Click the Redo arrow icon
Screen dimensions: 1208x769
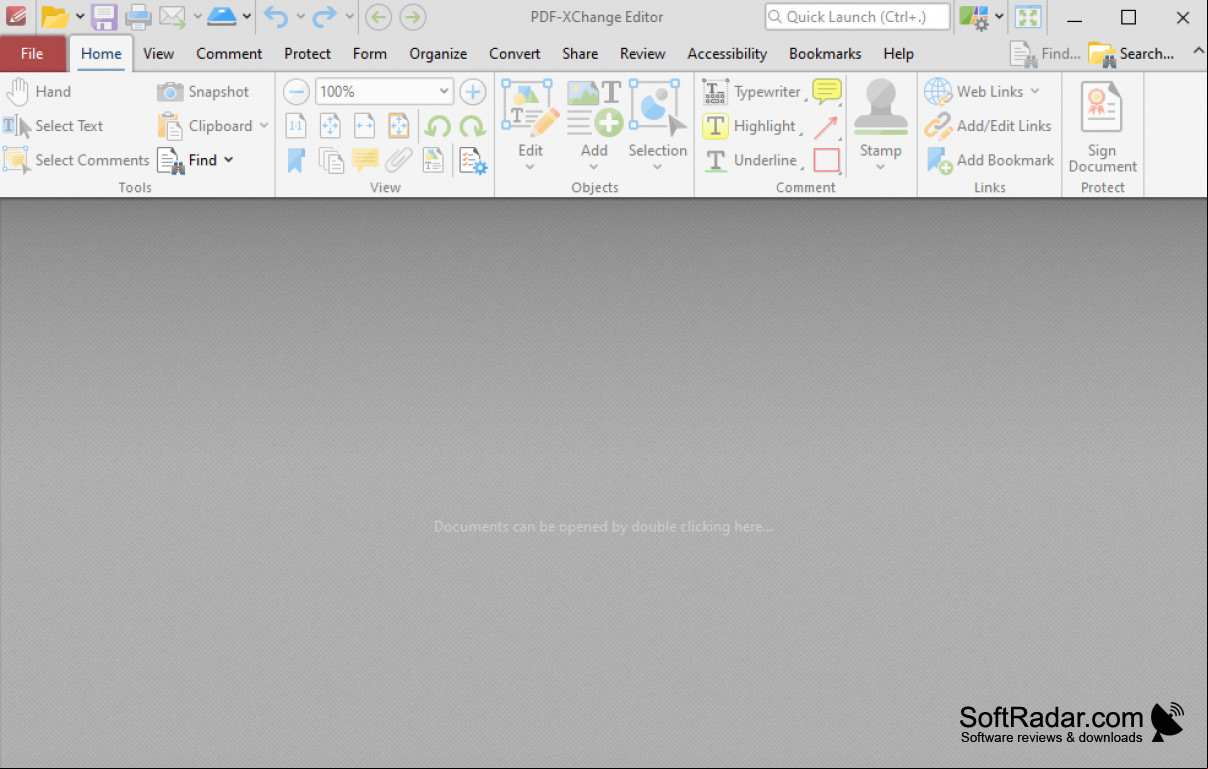(324, 17)
